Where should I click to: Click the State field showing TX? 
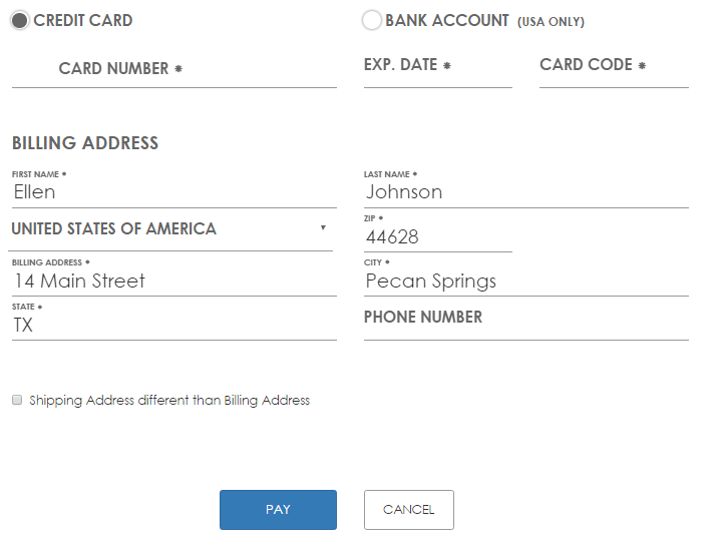[174, 325]
